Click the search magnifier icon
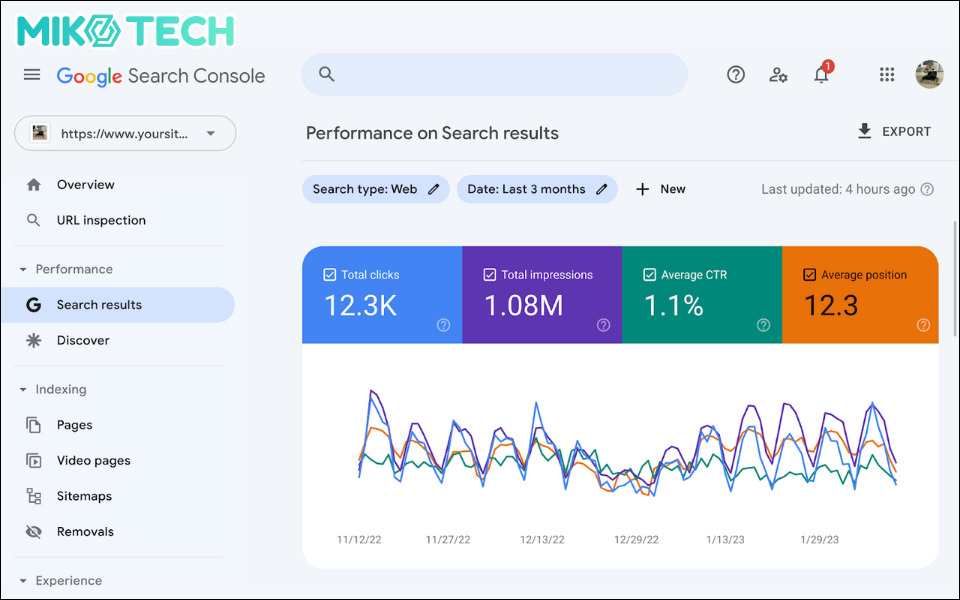Screen dimensions: 960x600 [x=326, y=74]
